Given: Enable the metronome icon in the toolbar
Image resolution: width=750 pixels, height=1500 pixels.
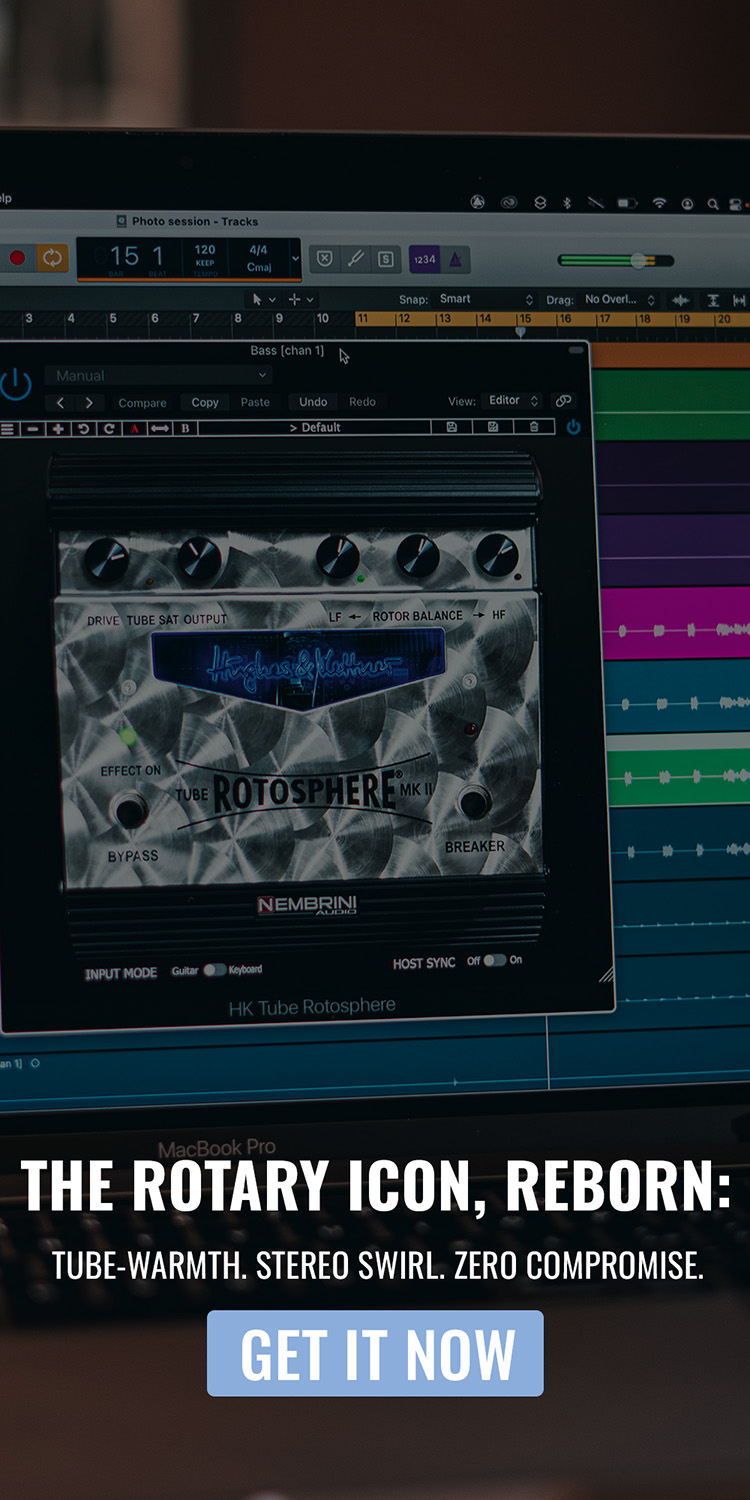Looking at the screenshot, I should 455,259.
